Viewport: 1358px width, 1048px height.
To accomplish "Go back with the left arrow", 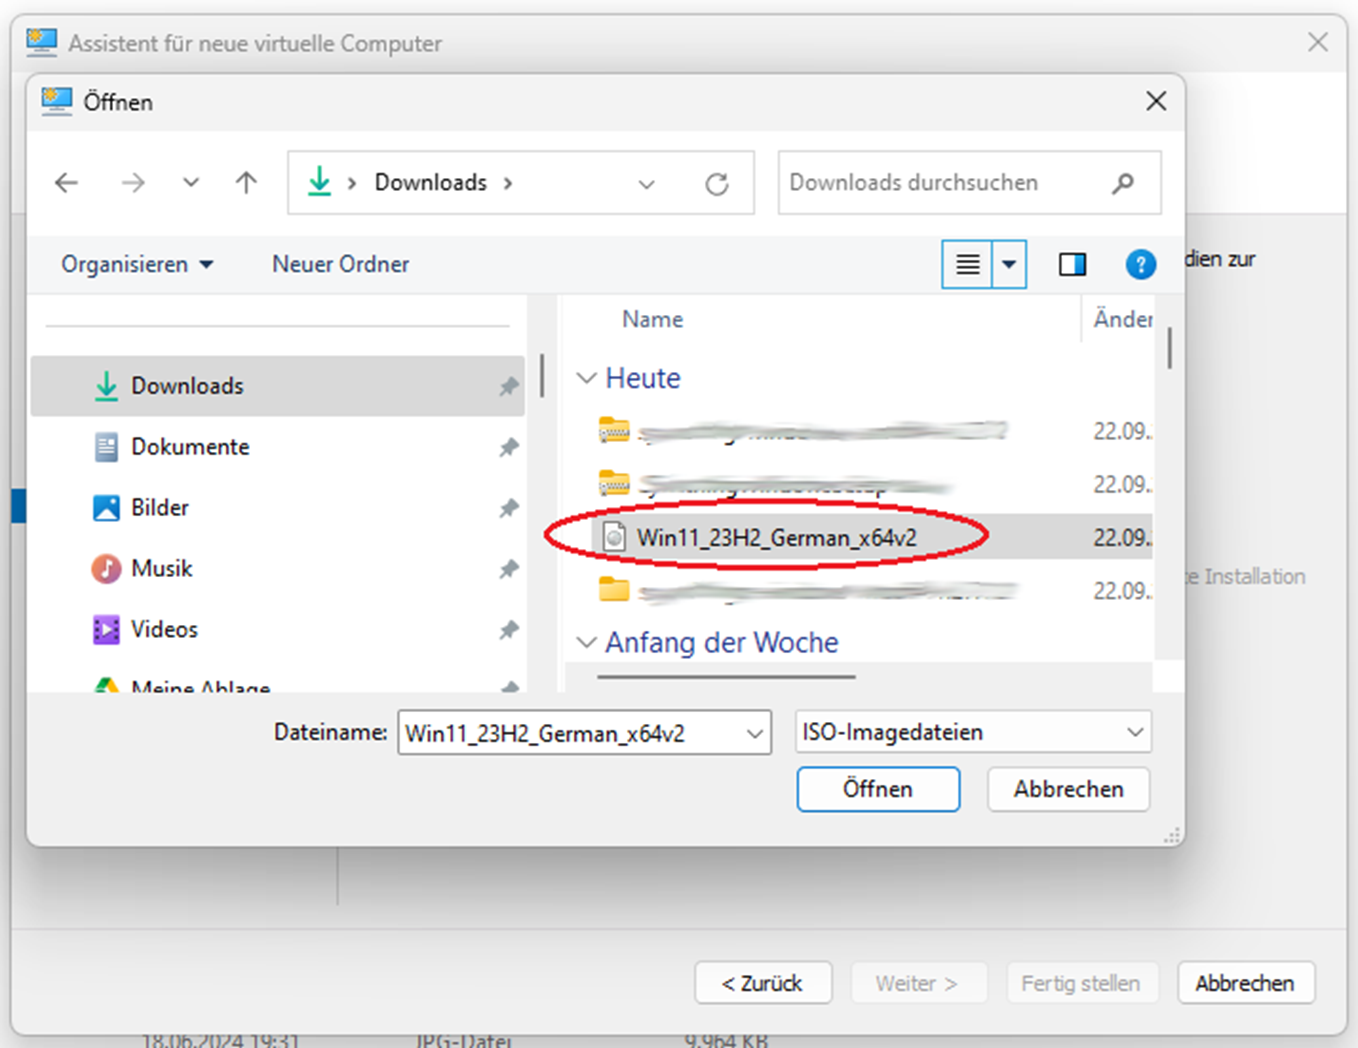I will 67,183.
